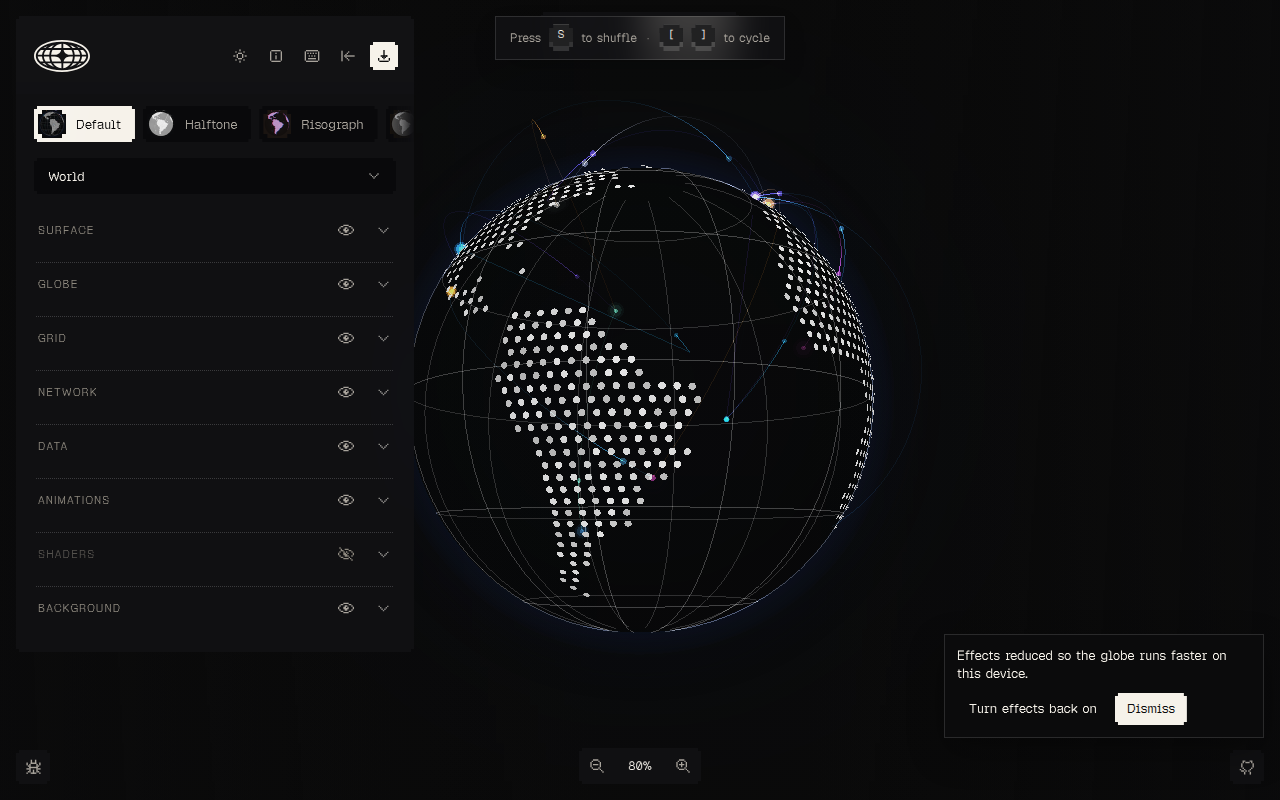Open the info panel icon
Image resolution: width=1280 pixels, height=800 pixels.
click(276, 56)
